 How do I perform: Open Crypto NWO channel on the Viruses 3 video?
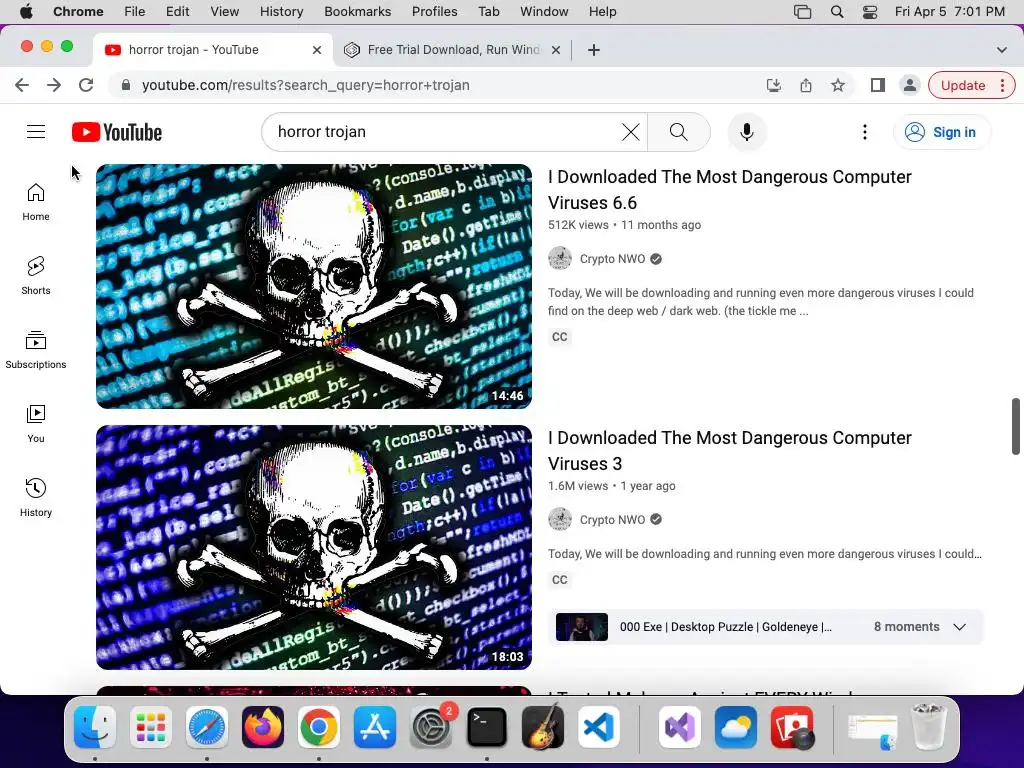[x=613, y=520]
